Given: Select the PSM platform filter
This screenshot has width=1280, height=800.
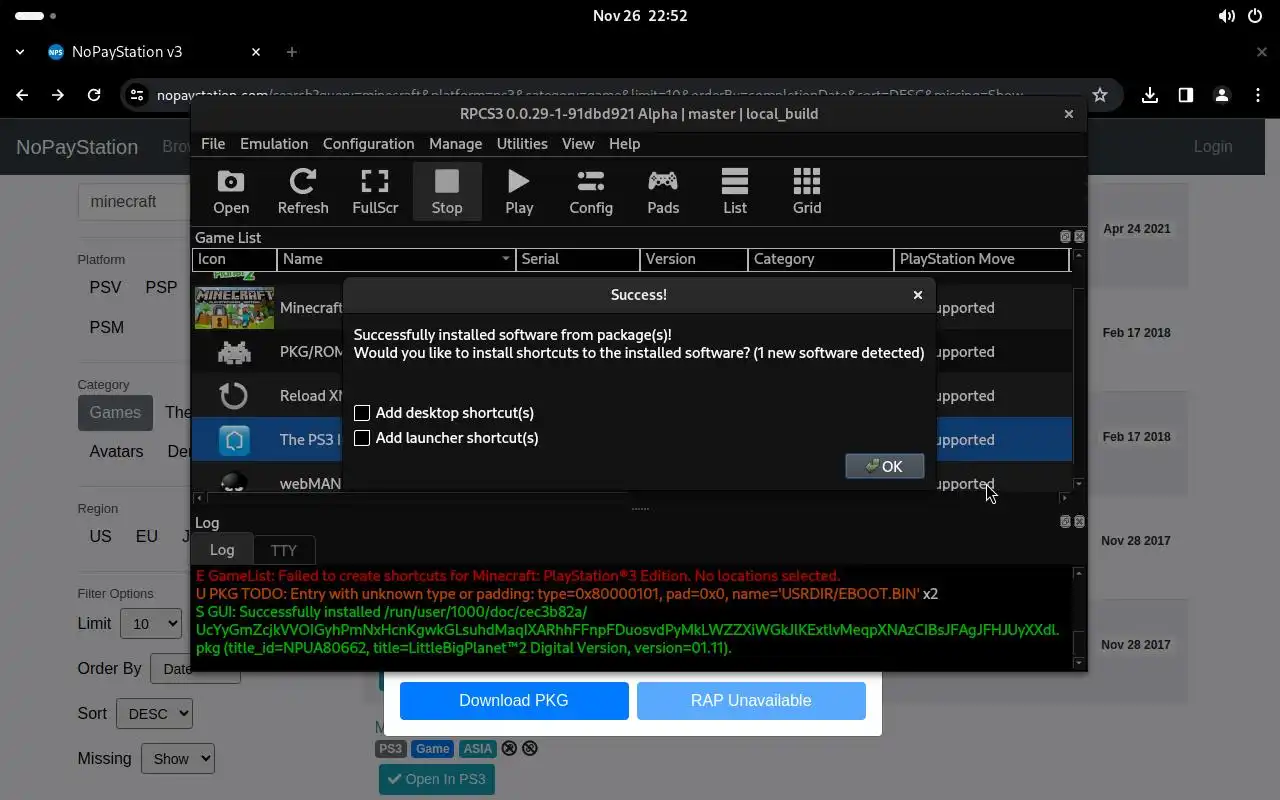Looking at the screenshot, I should (107, 327).
